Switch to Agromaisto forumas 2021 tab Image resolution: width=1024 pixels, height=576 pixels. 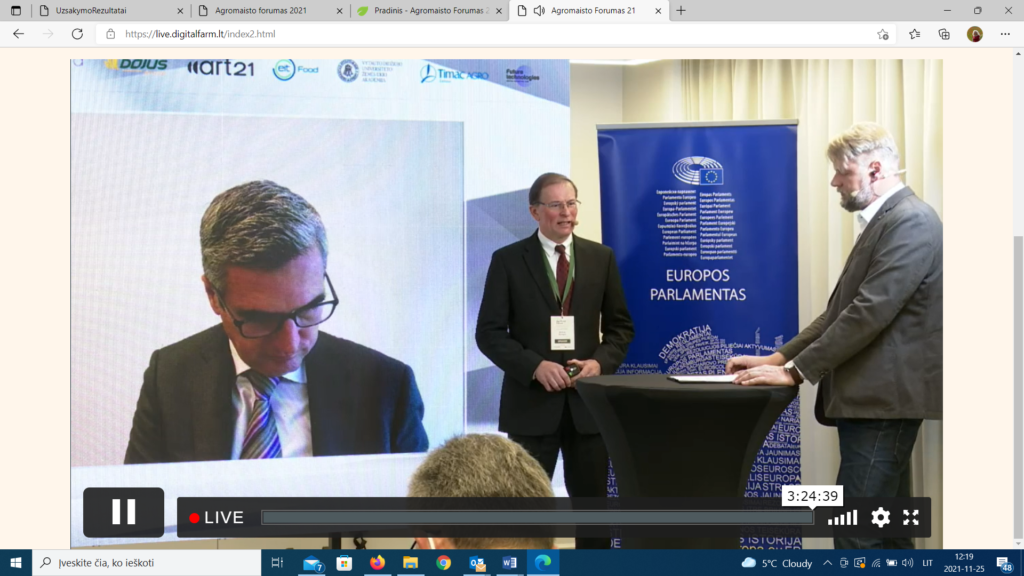pyautogui.click(x=270, y=10)
